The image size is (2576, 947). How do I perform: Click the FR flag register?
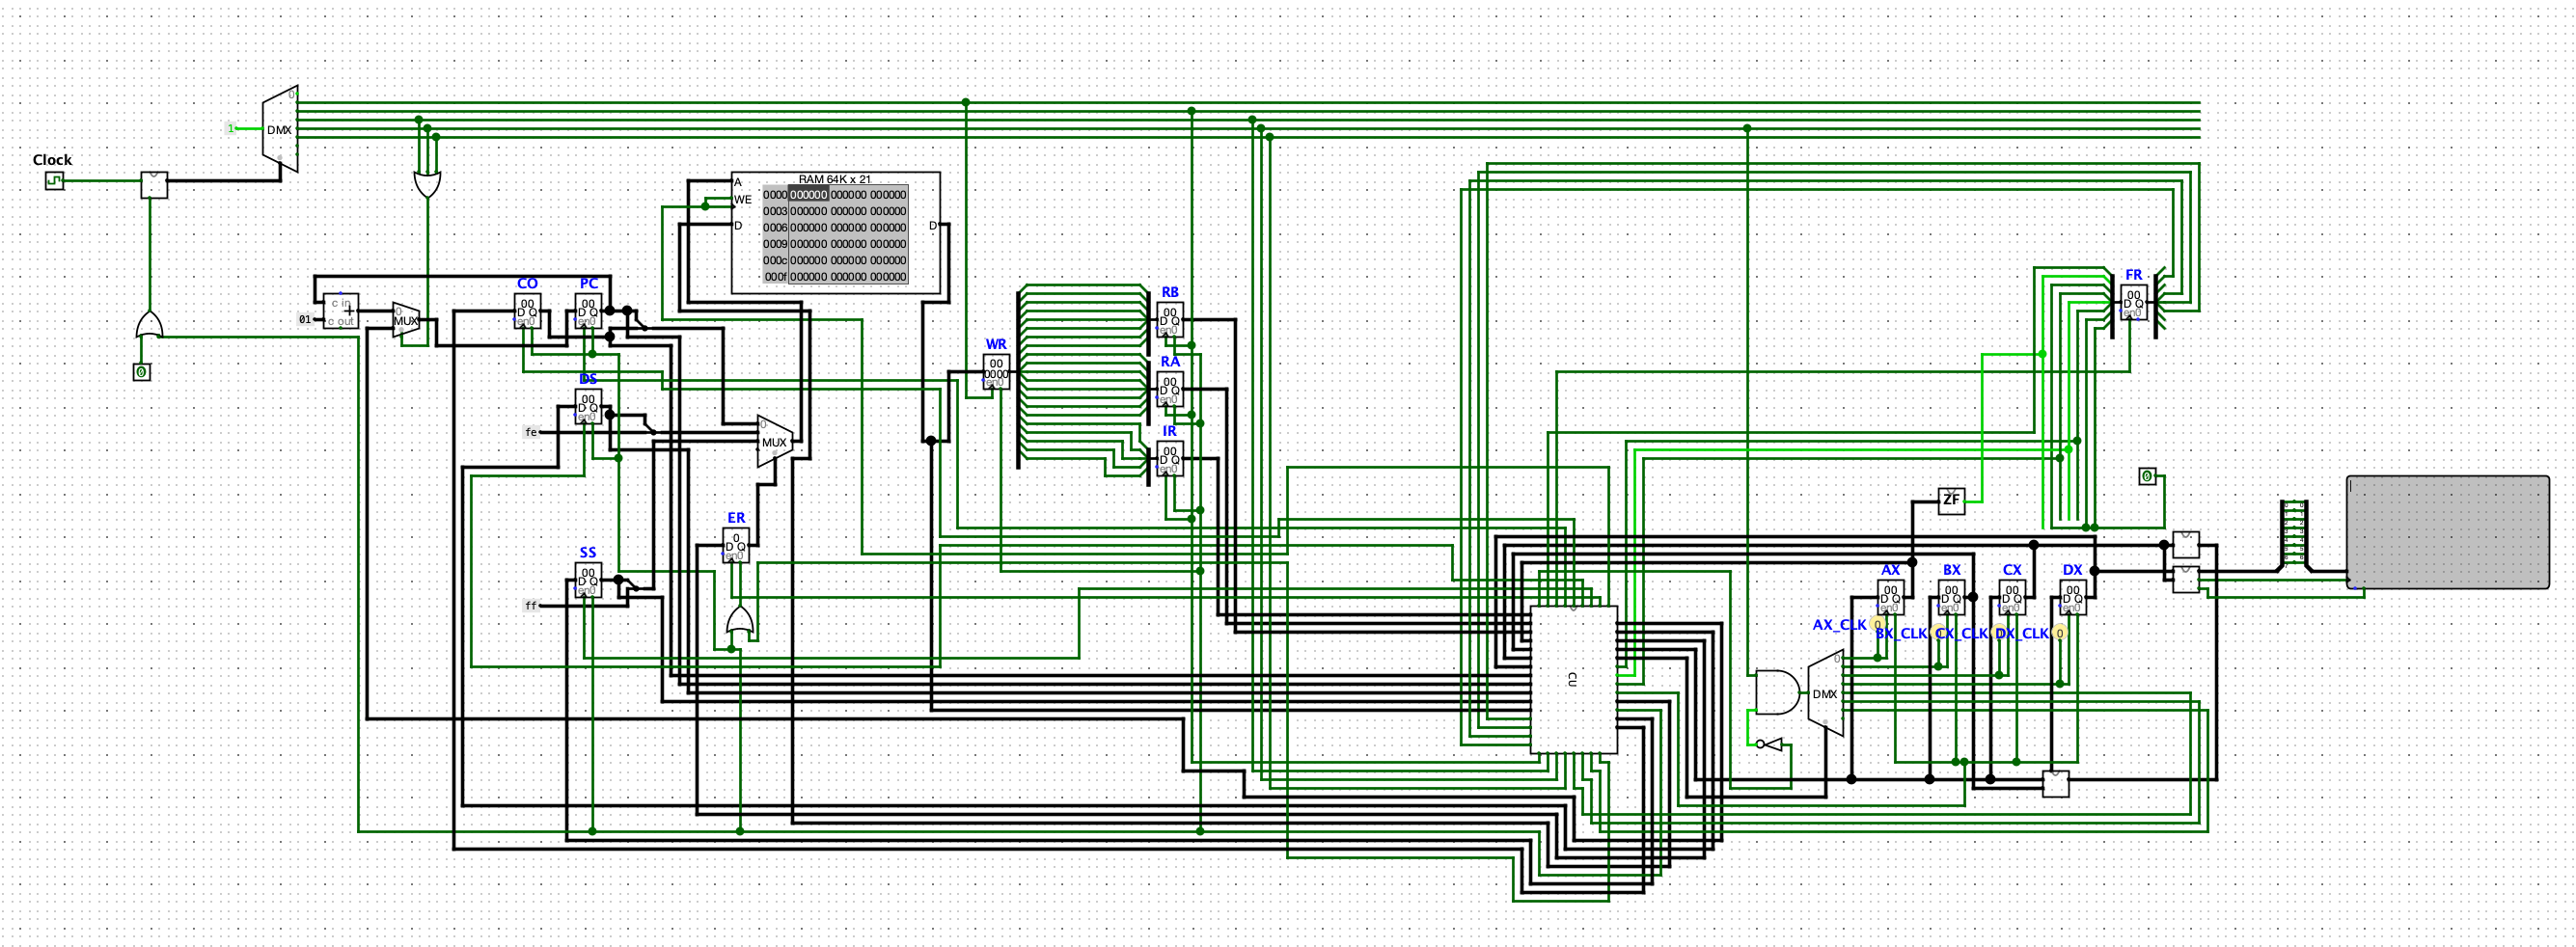click(x=2133, y=302)
